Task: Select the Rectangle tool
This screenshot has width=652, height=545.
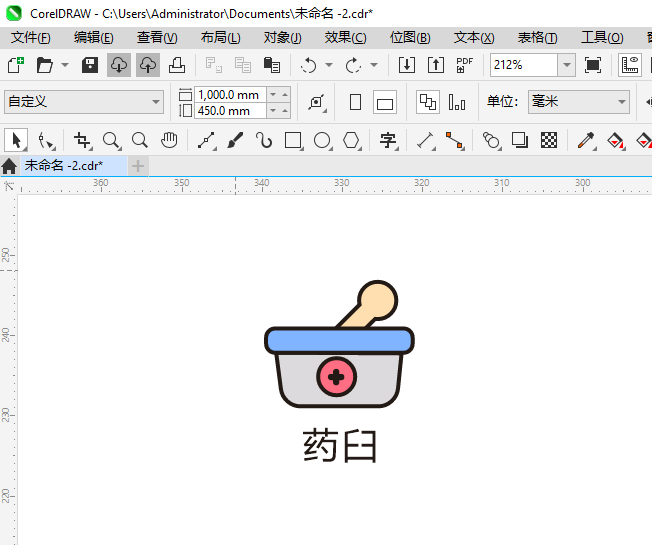Action: [293, 140]
